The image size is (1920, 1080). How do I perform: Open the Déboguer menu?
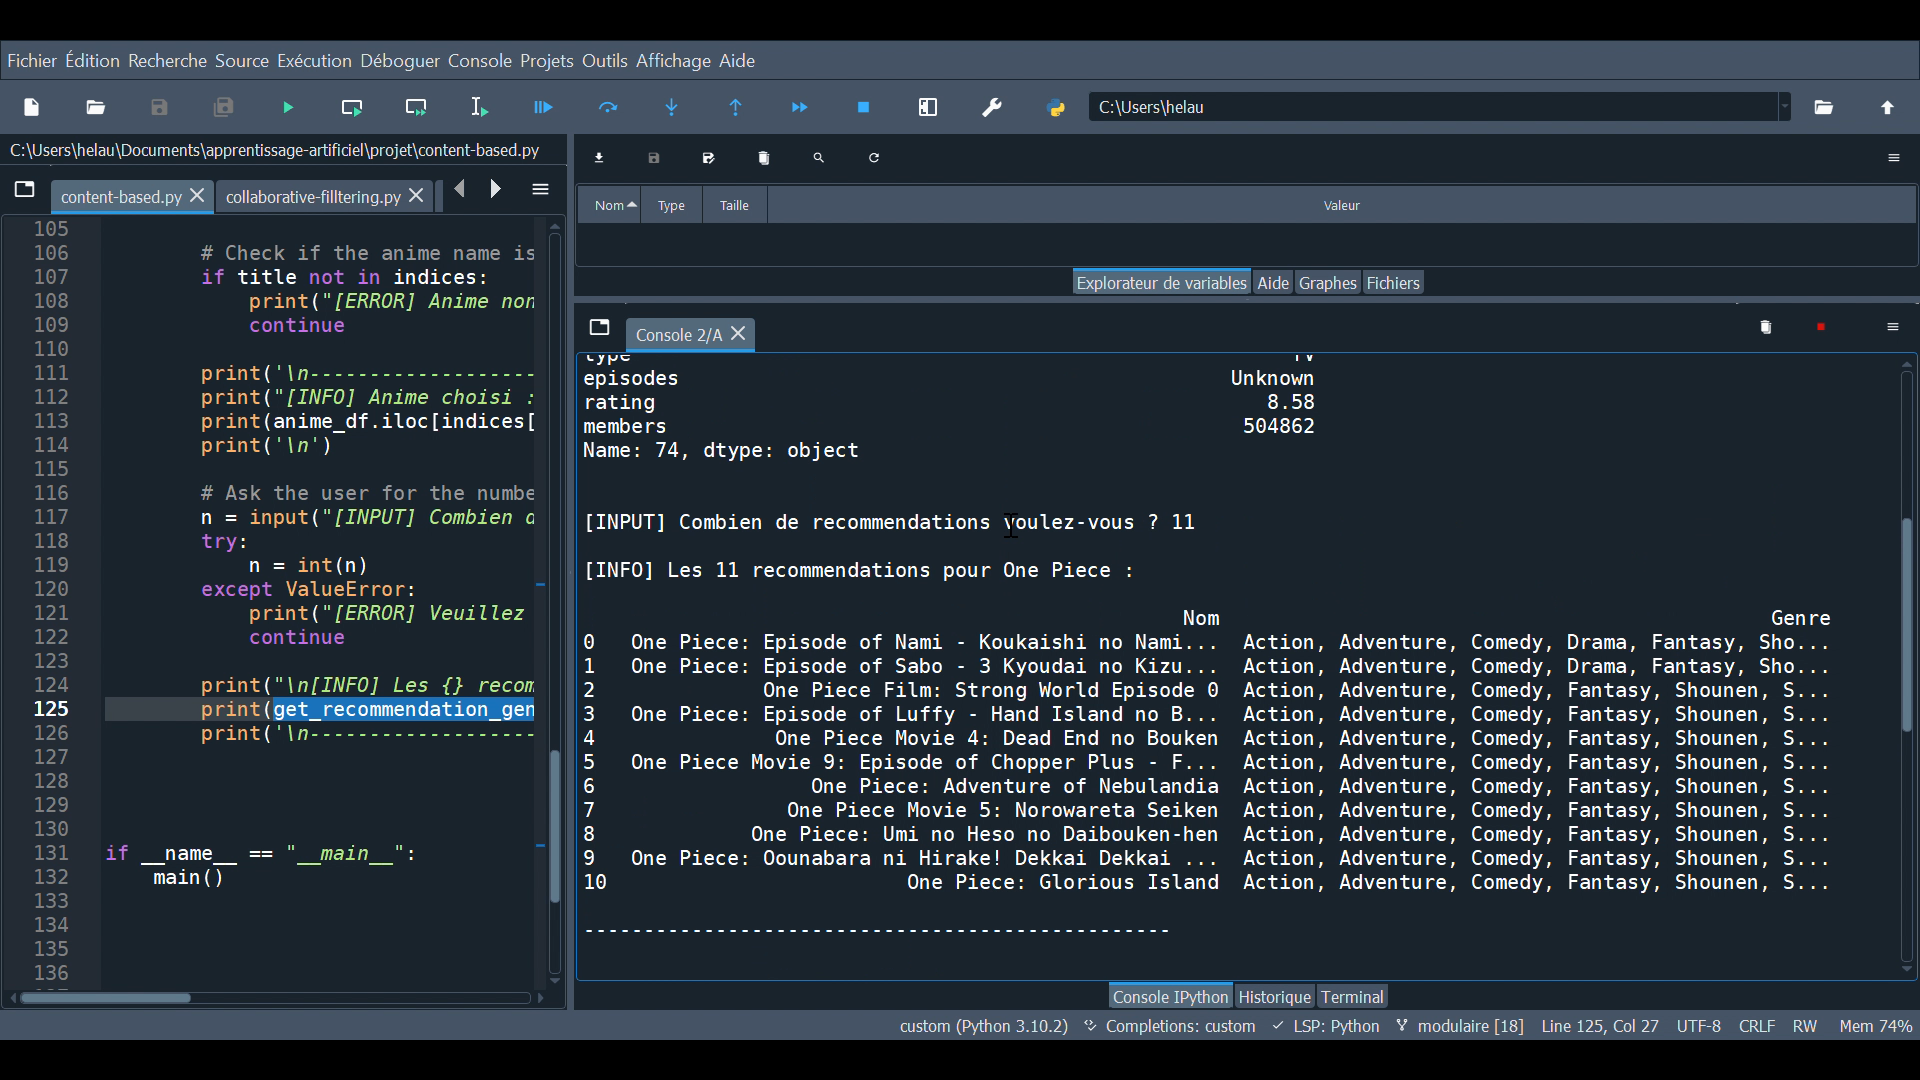(x=400, y=61)
